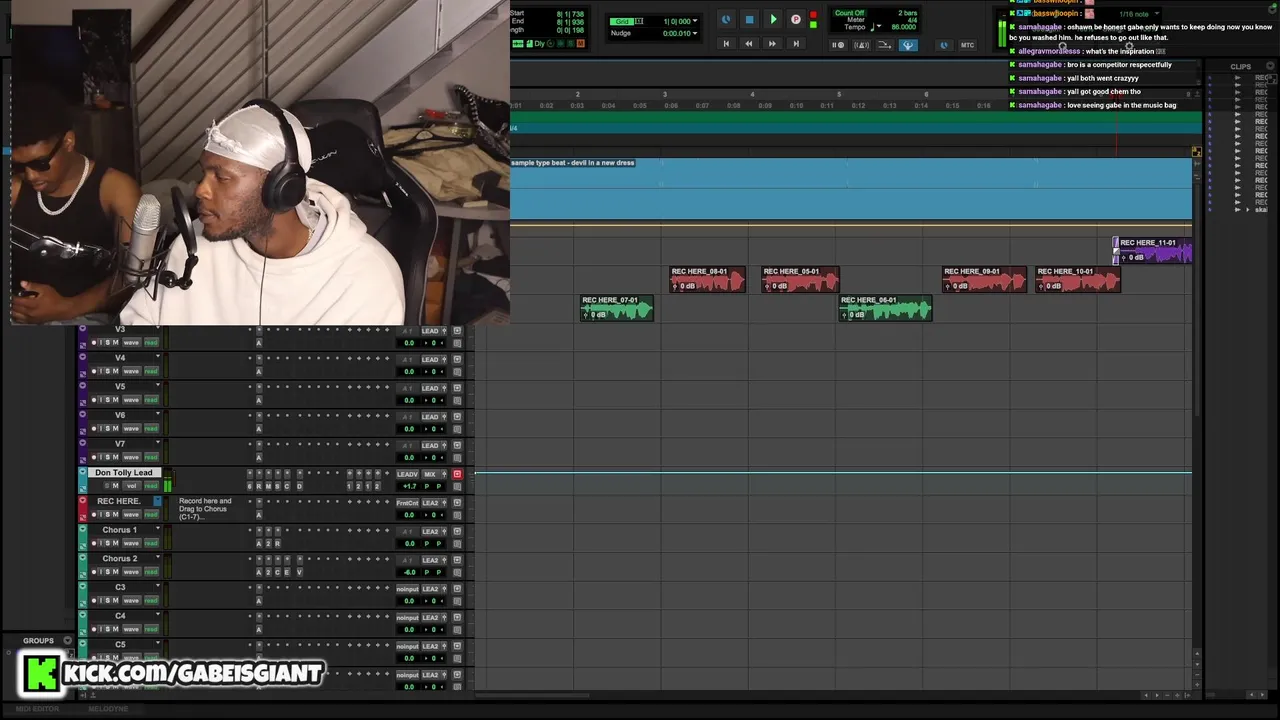Open the MIX output selector on Don Tolly Lead
Image resolution: width=1280 pixels, height=720 pixels.
pyautogui.click(x=431, y=474)
